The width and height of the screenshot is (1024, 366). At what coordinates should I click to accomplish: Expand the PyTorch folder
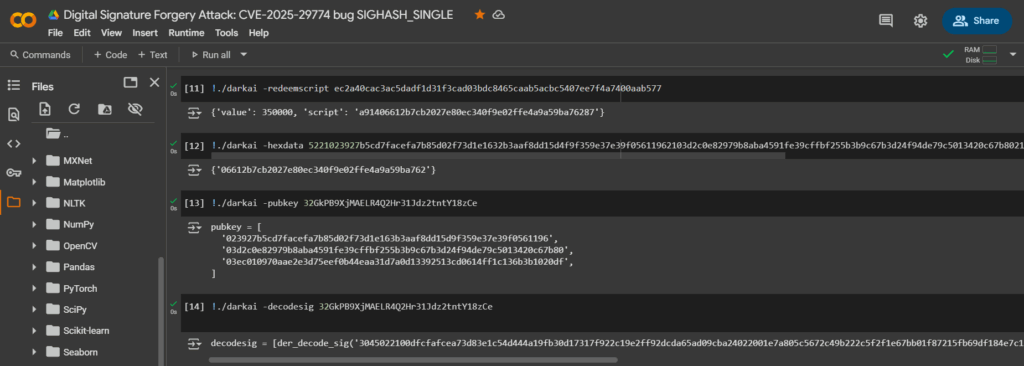click(34, 288)
